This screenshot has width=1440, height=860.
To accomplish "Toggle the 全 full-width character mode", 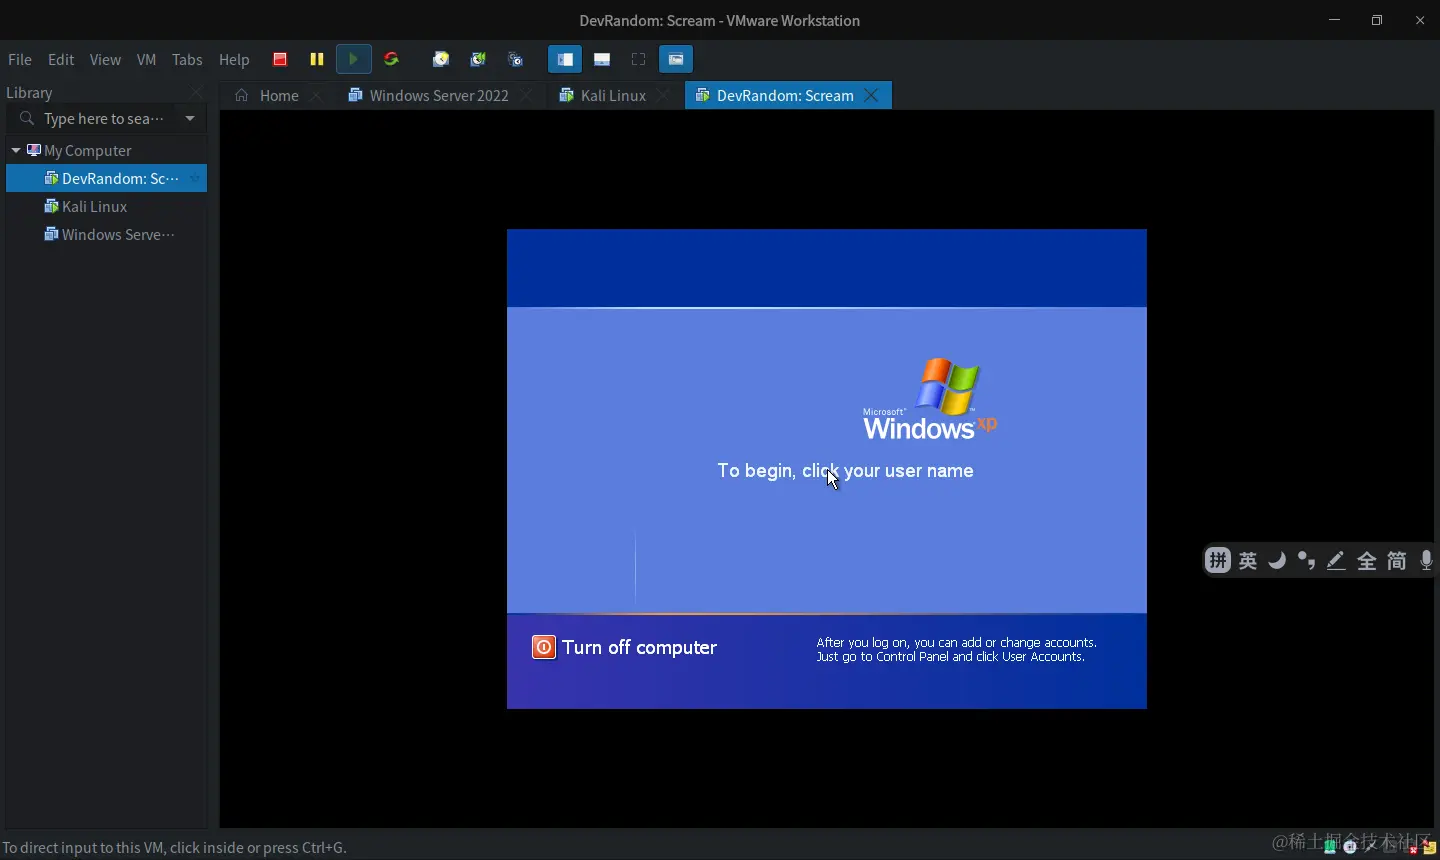I will (x=1367, y=561).
